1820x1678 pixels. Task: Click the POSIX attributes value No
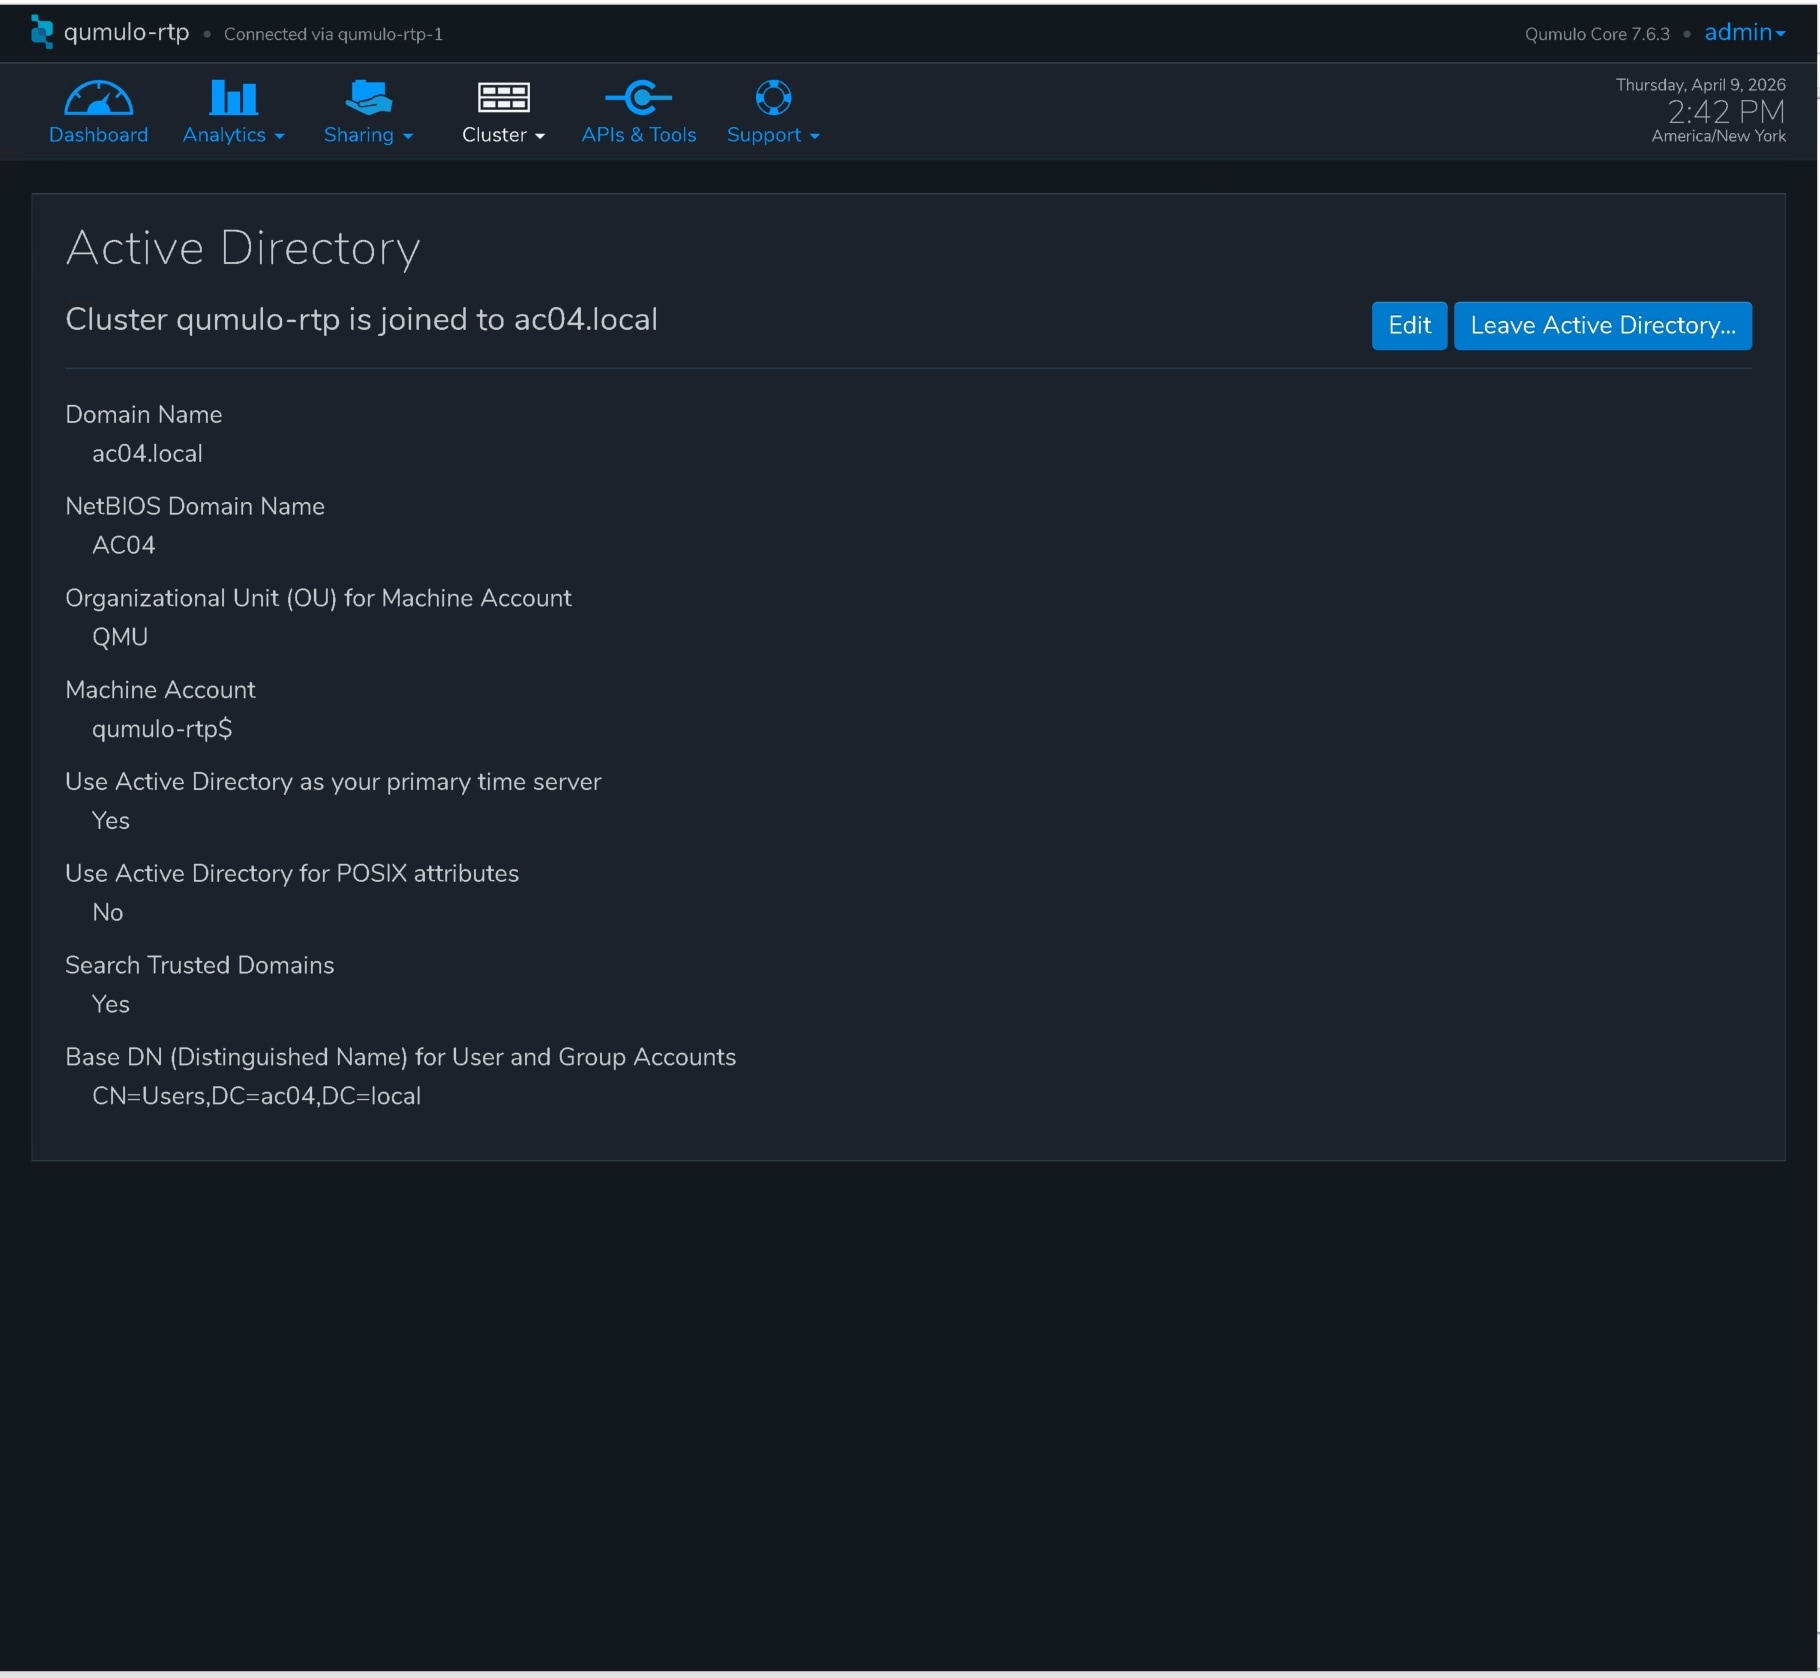click(108, 913)
